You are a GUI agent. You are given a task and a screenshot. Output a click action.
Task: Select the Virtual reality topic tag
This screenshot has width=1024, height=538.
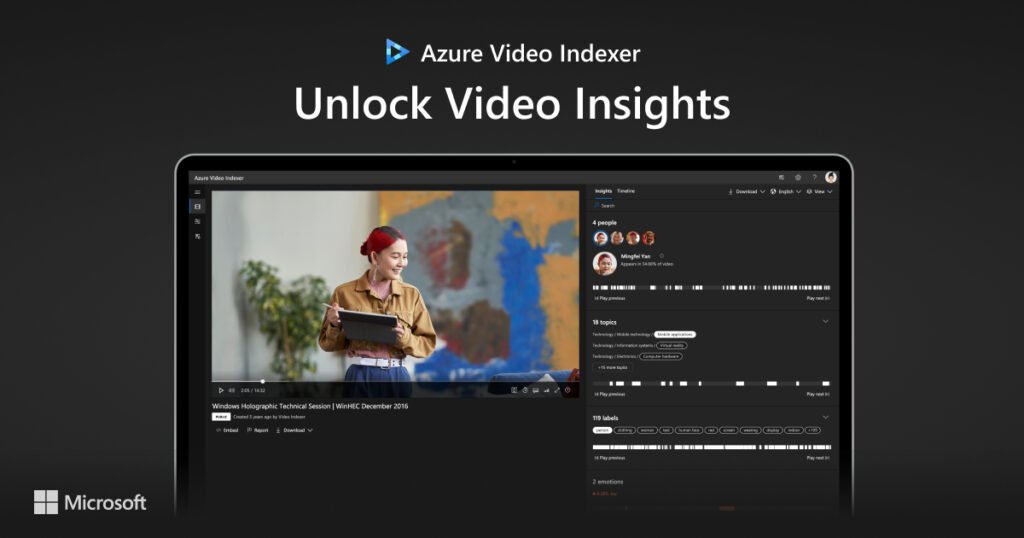671,345
